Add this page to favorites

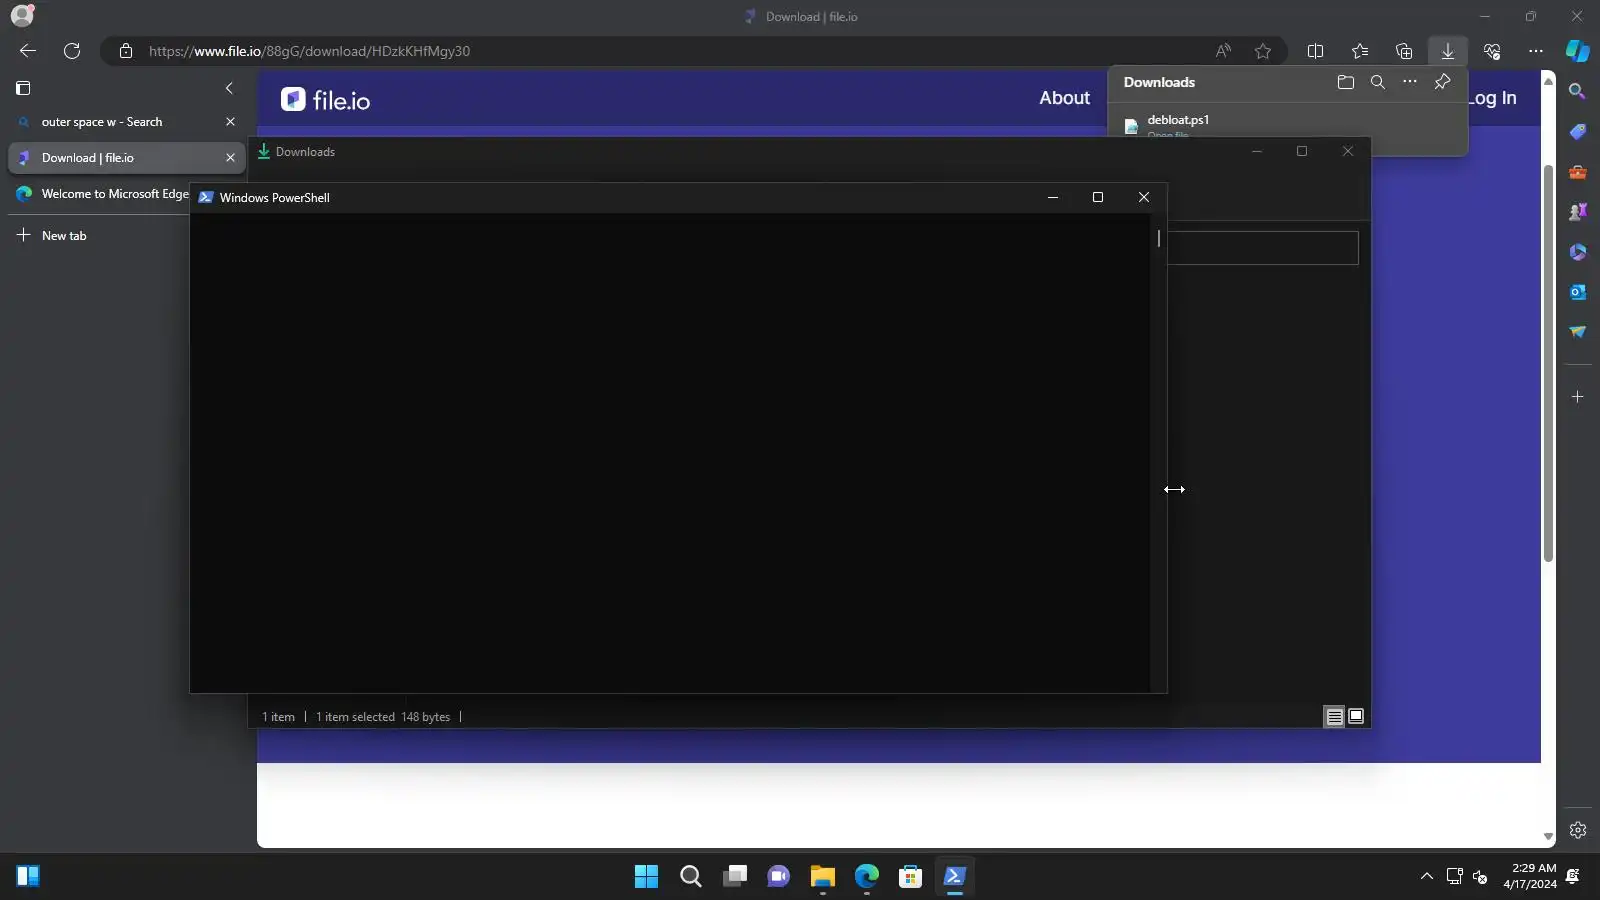(x=1263, y=51)
